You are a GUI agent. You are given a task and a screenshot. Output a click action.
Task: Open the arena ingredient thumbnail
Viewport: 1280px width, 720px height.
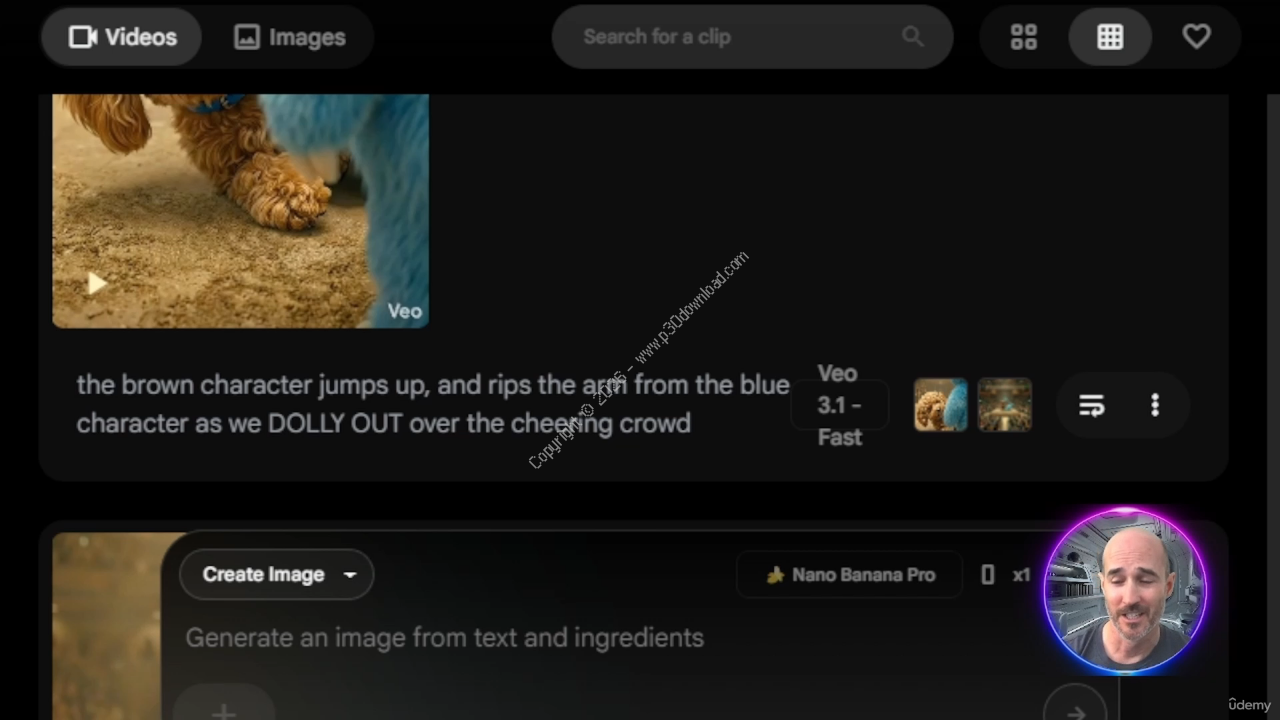click(1004, 405)
